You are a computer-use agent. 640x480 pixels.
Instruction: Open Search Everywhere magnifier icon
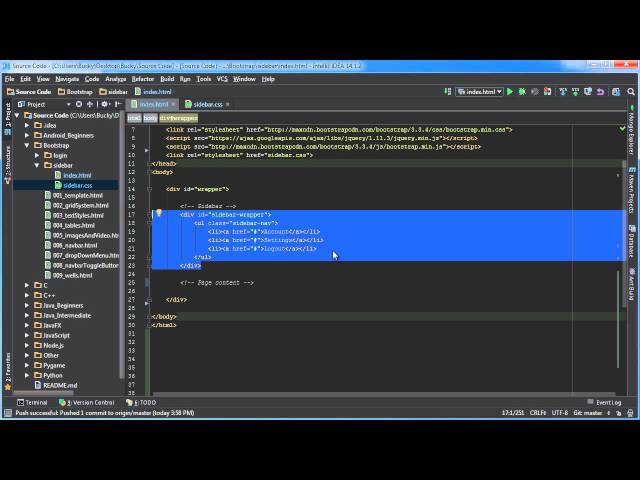pos(631,92)
